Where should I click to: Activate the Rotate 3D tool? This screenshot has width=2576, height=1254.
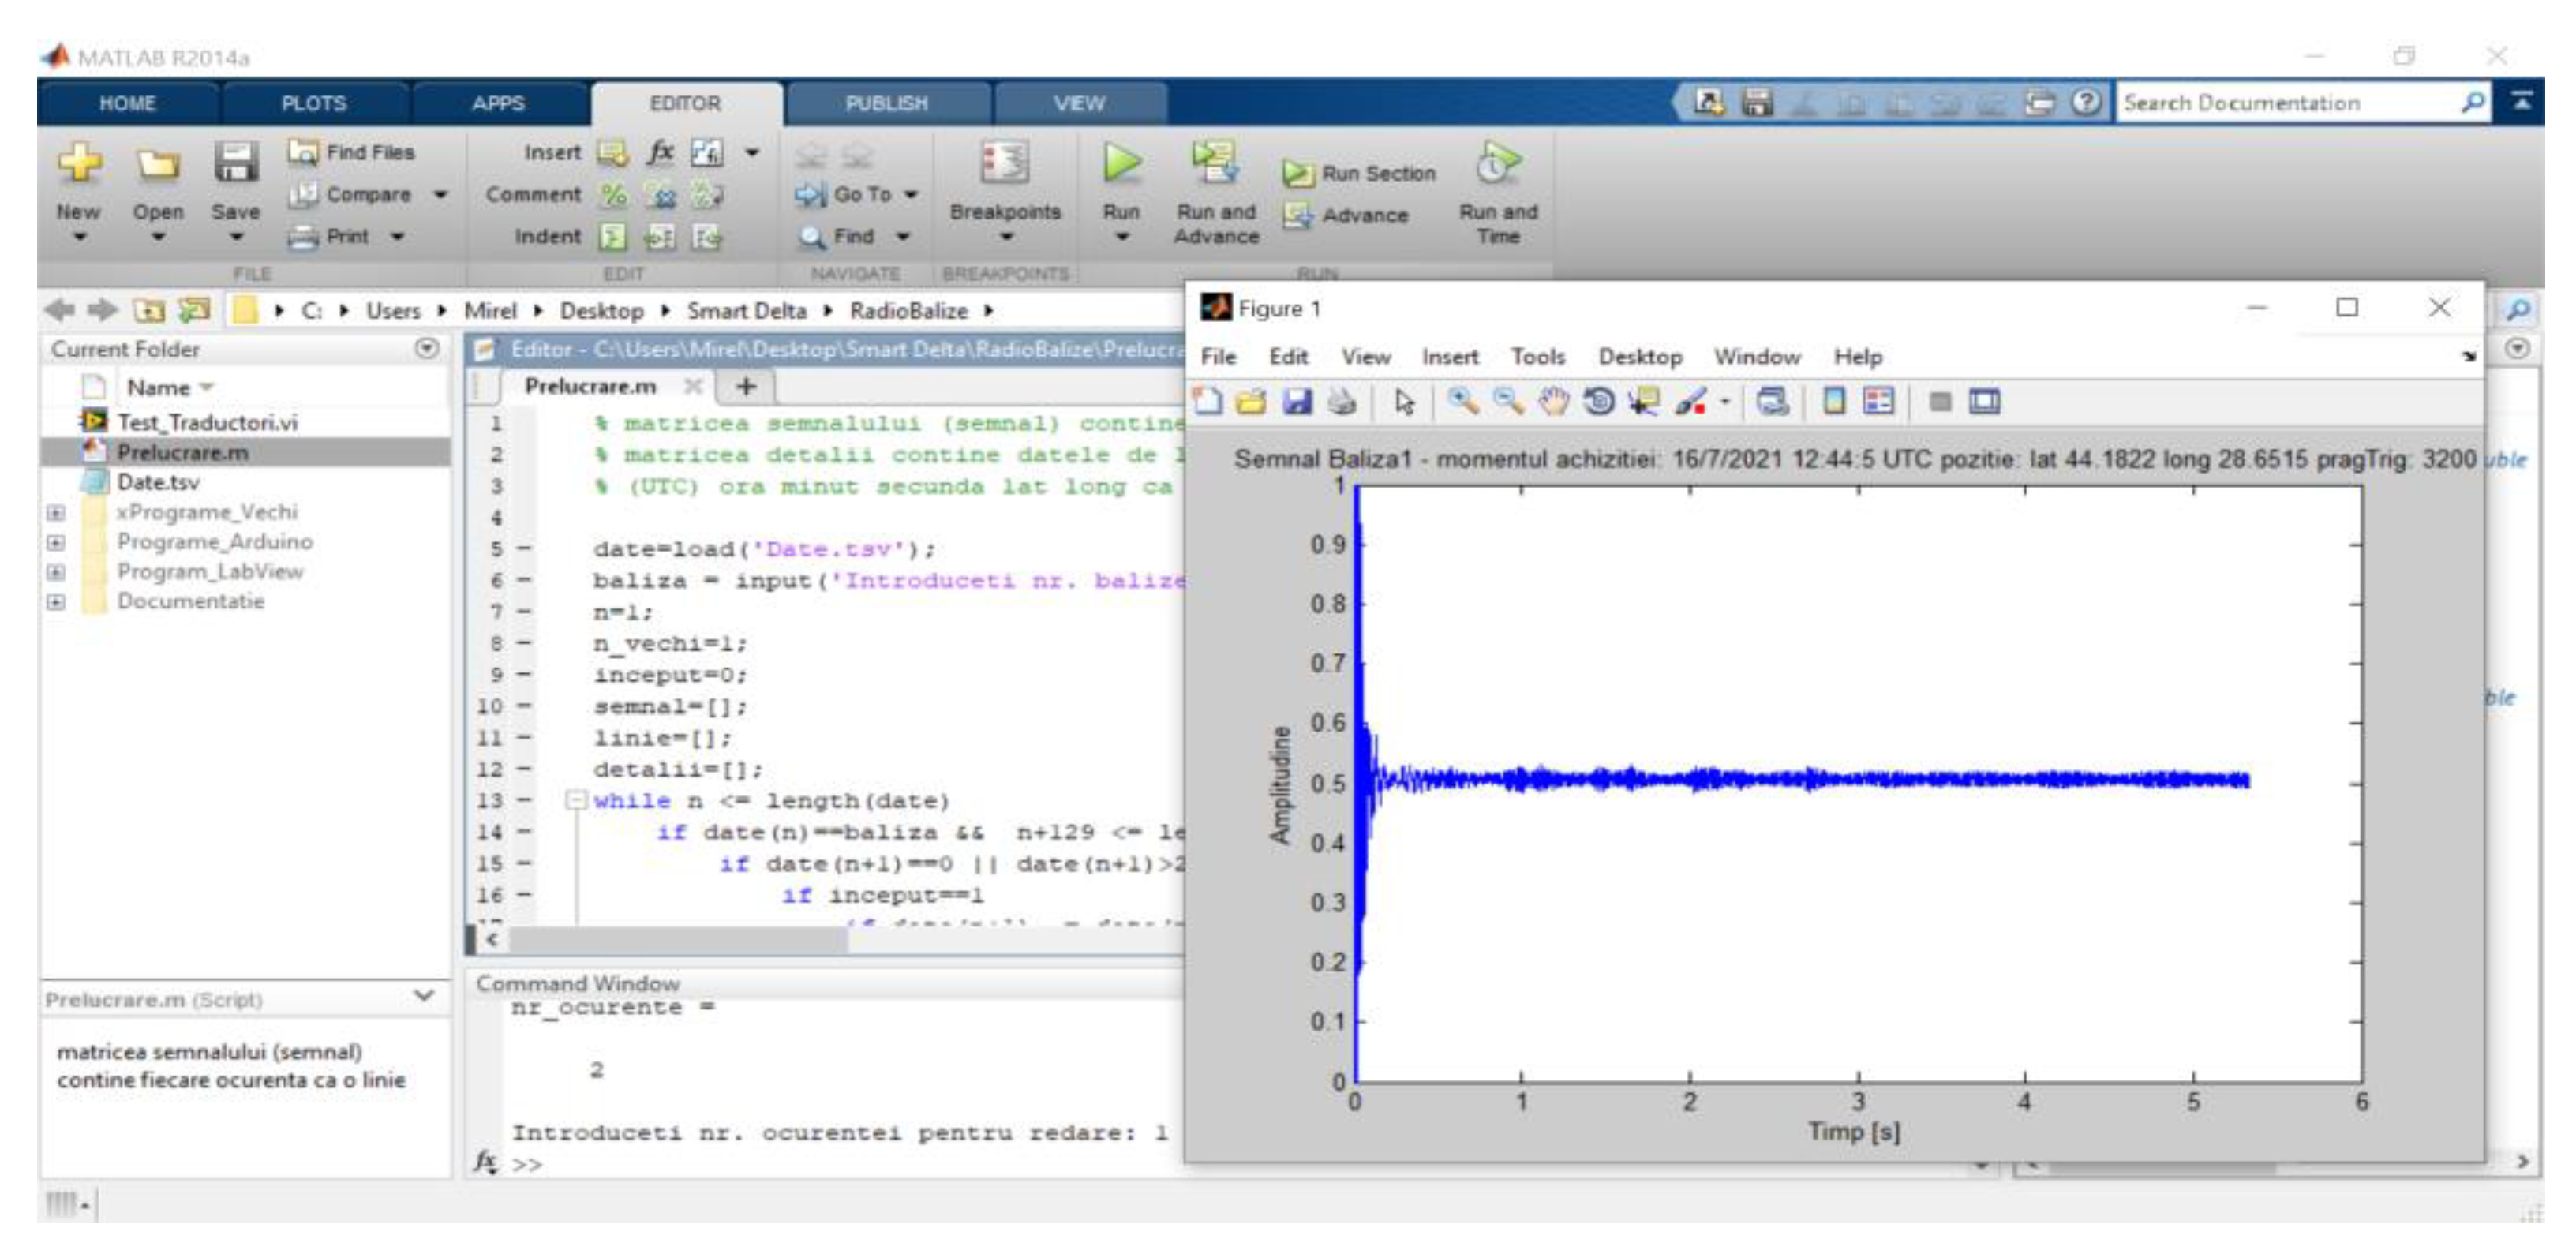pyautogui.click(x=1599, y=402)
